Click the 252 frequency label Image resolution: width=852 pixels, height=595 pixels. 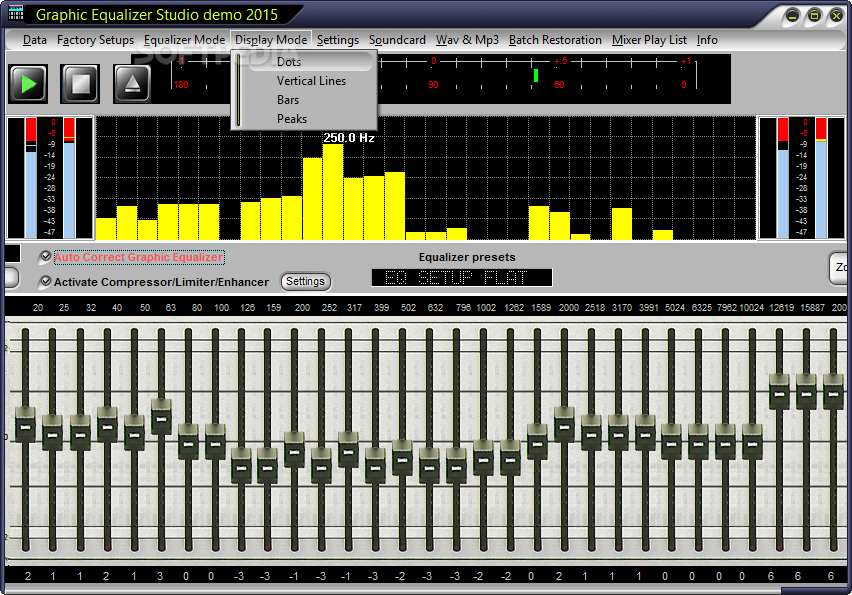pyautogui.click(x=329, y=308)
